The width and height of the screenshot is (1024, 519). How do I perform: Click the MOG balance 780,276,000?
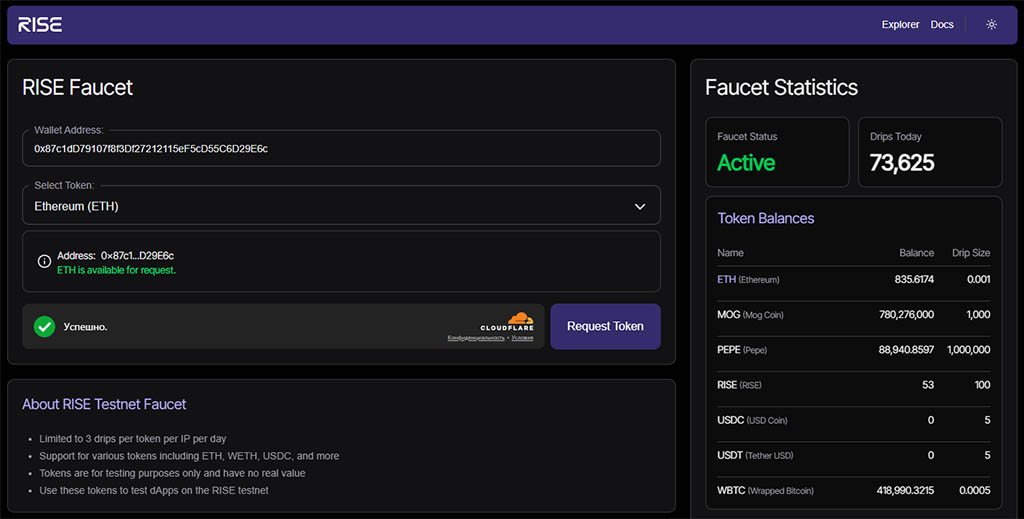point(906,315)
